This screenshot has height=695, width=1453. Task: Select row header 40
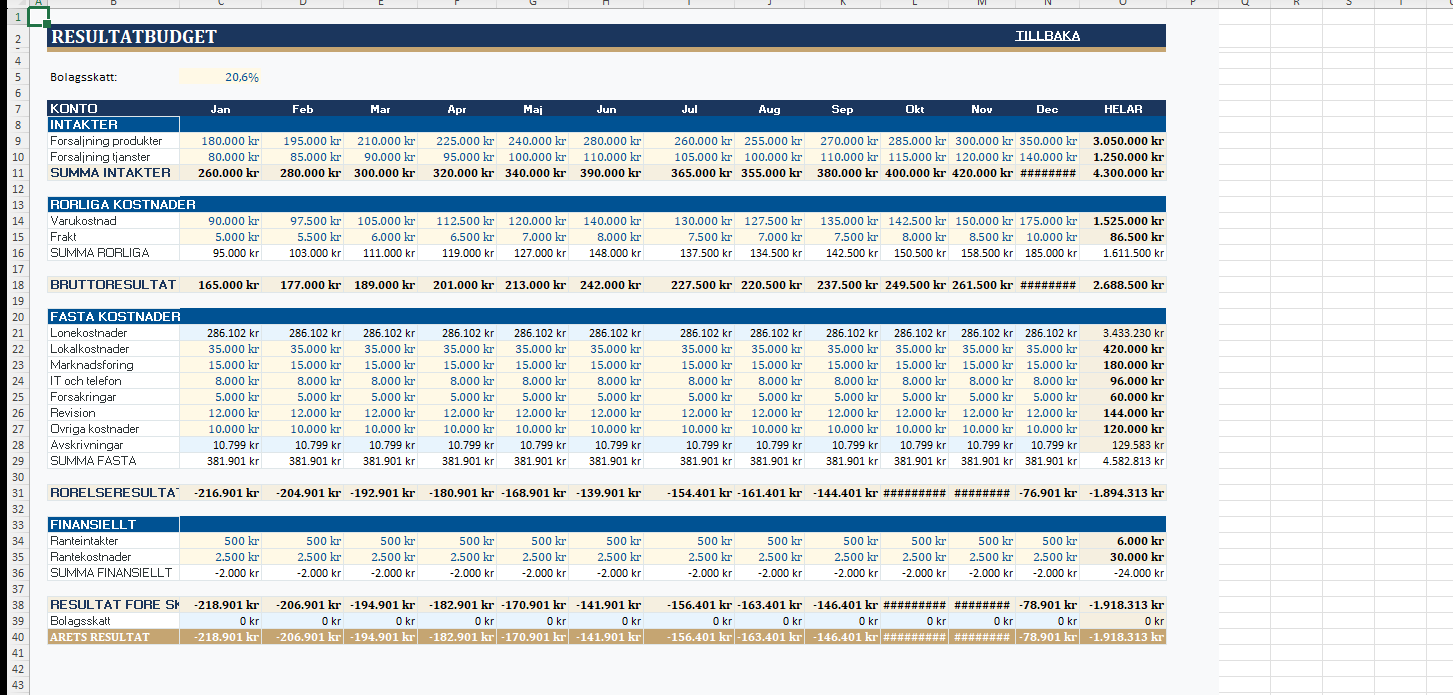[16, 637]
